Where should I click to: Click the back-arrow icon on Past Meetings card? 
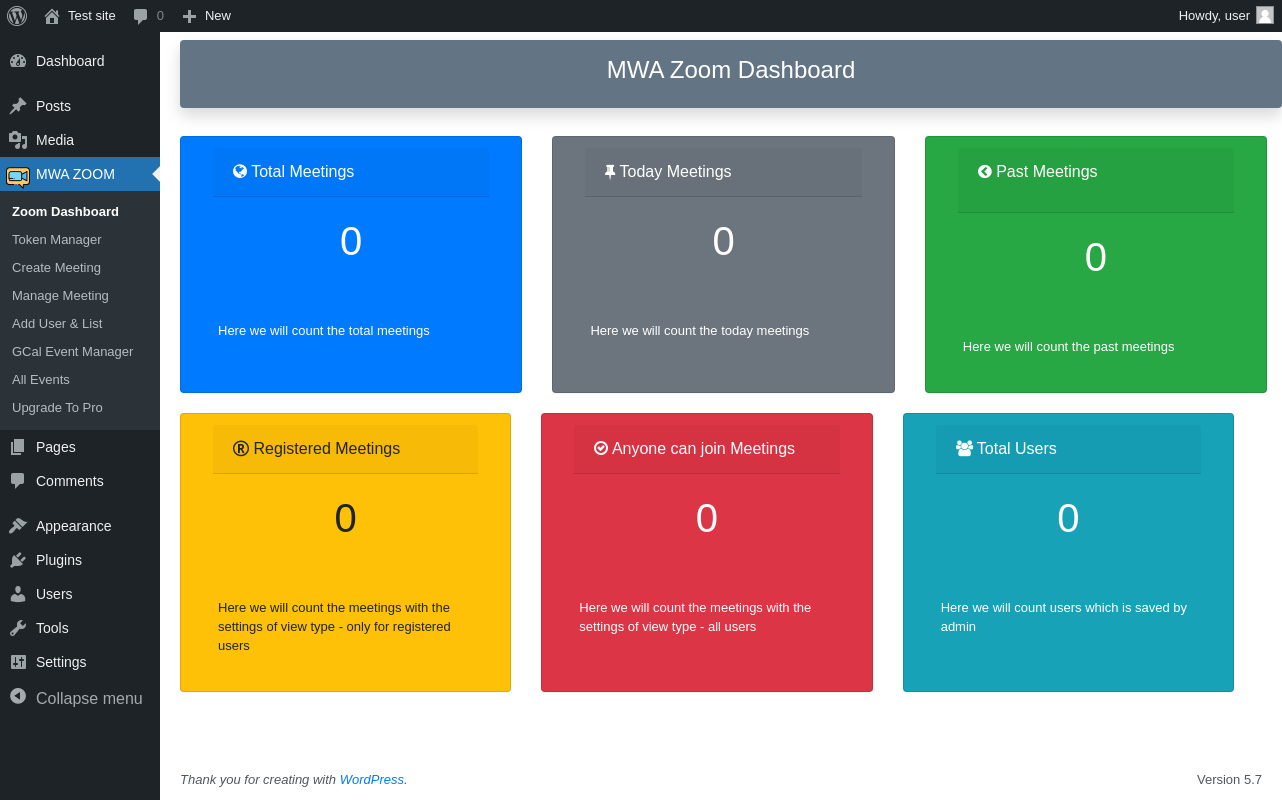[x=985, y=171]
